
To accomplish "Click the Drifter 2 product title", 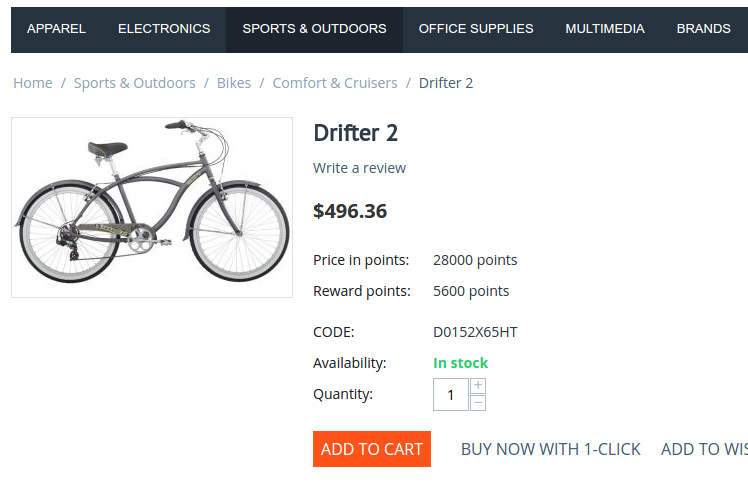I will coord(356,133).
